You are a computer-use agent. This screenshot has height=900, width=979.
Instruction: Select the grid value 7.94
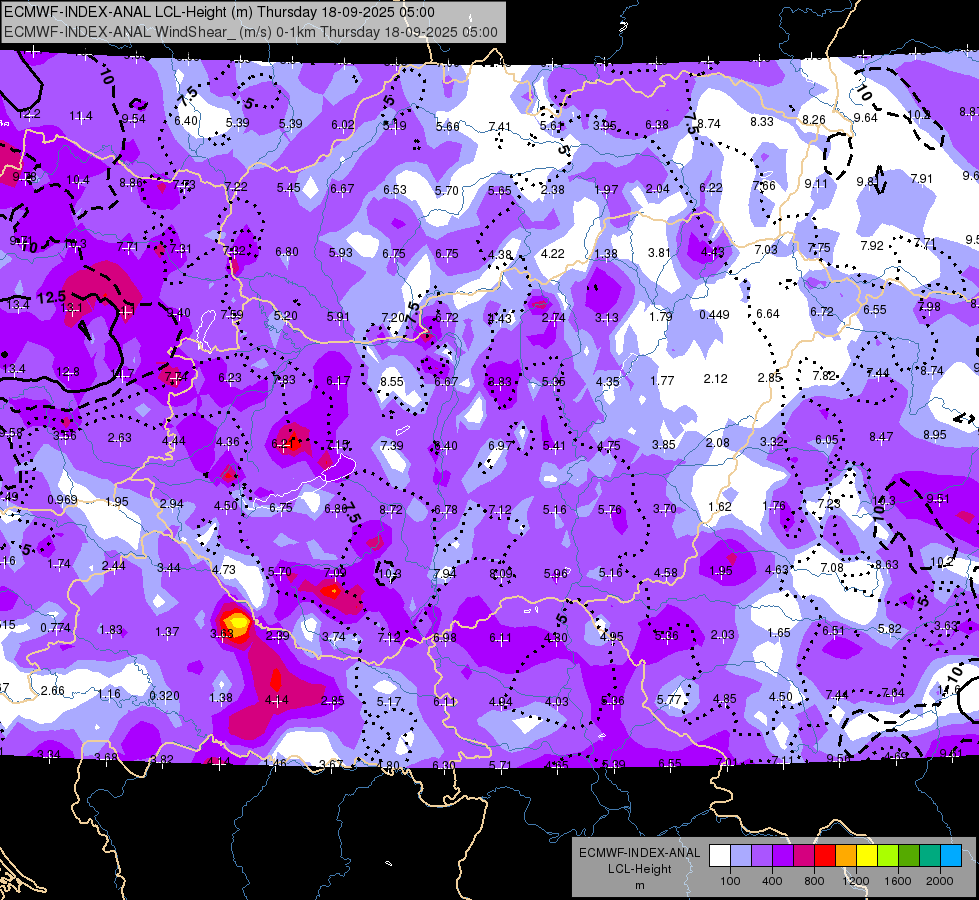(445, 573)
